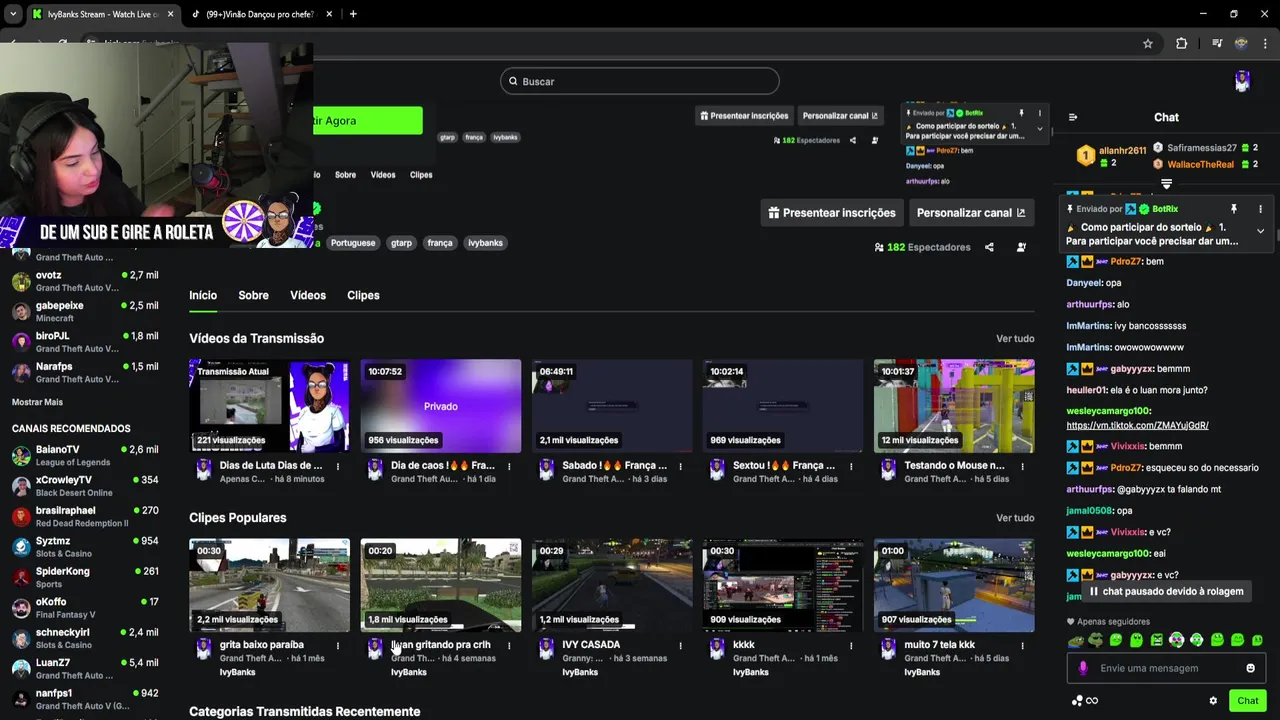Open the large Clipes channel tab
Screen dimensions: 1280x720
[363, 295]
